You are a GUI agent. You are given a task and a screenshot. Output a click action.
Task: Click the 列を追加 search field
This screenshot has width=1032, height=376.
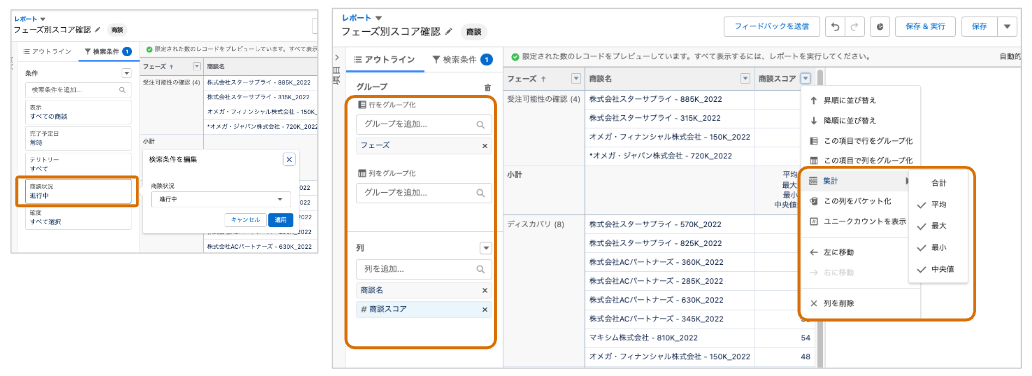pyautogui.click(x=423, y=269)
